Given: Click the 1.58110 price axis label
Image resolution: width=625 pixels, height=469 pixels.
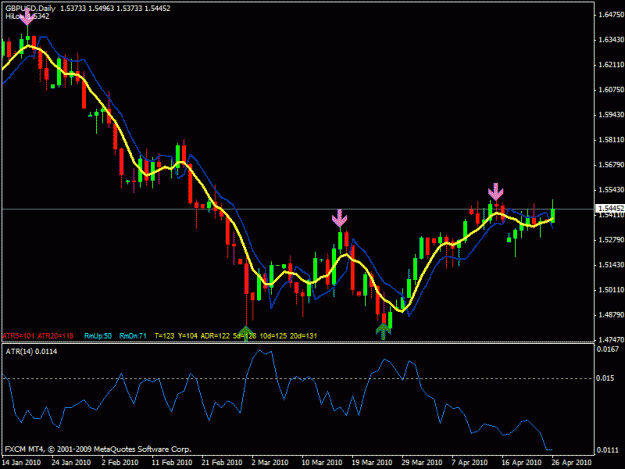Looking at the screenshot, I should (610, 140).
